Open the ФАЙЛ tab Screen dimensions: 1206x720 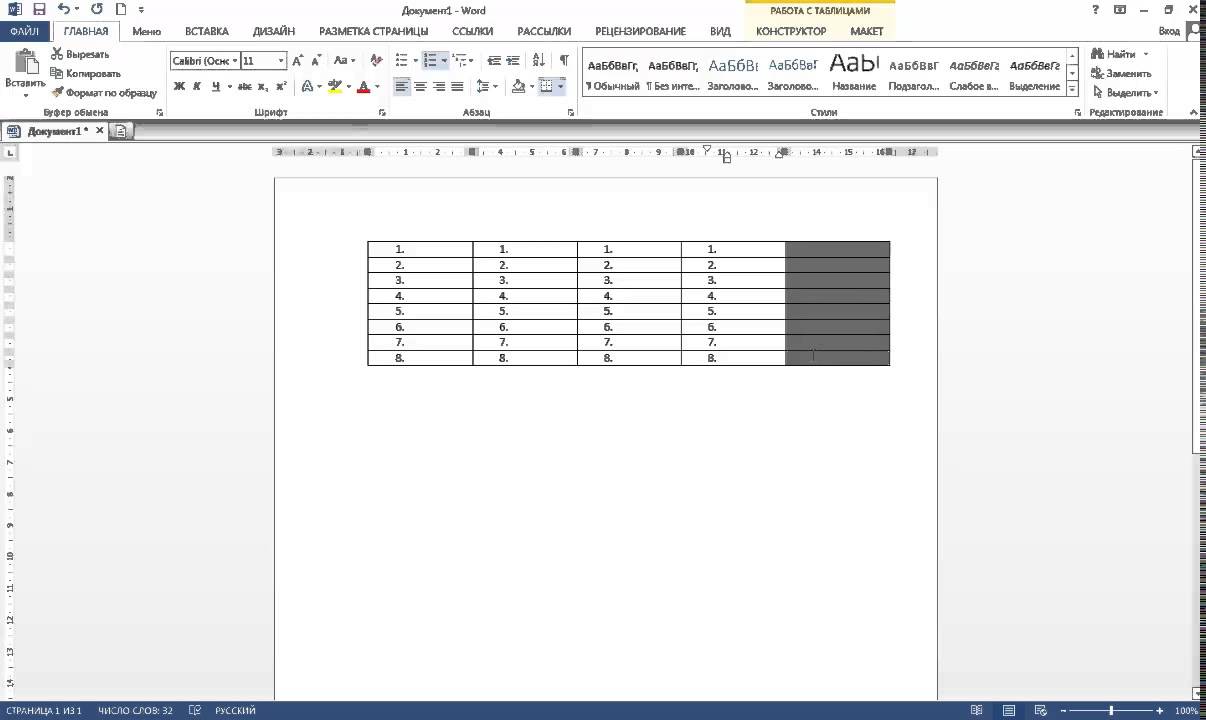25,31
